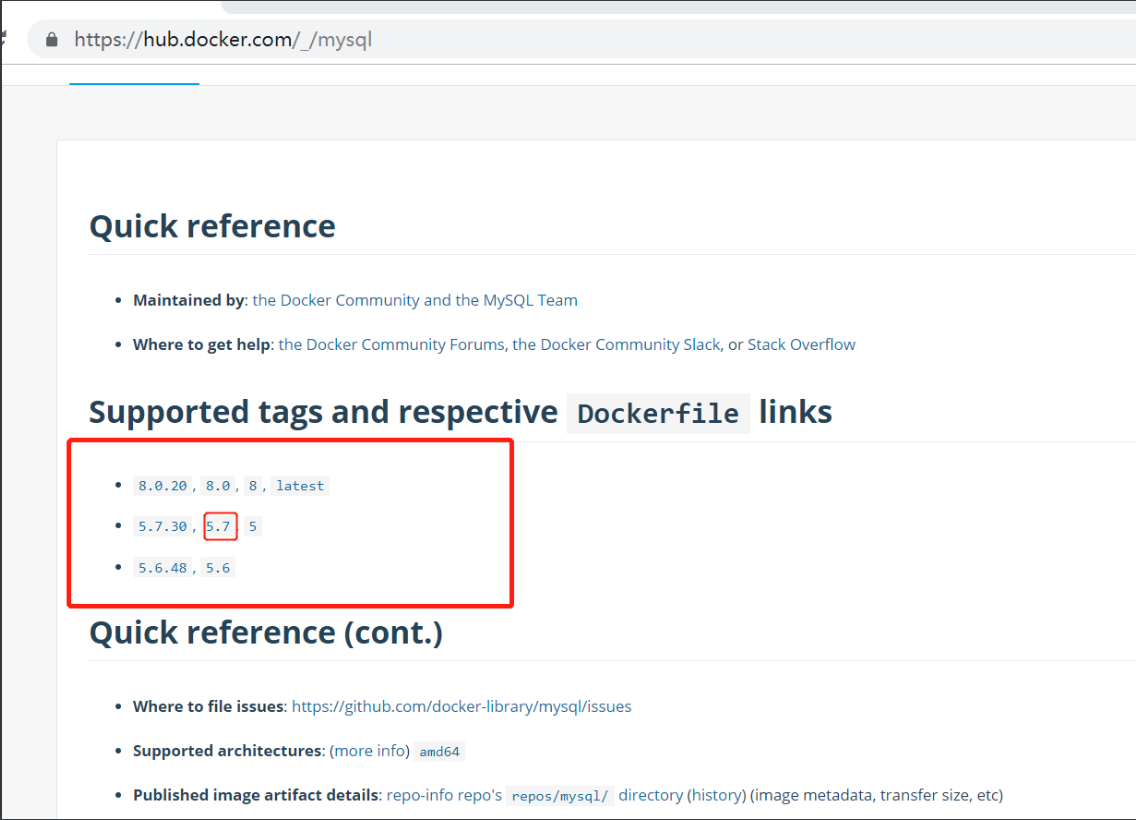This screenshot has height=820, width=1136.
Task: Click the Where to get help label
Action: [x=202, y=344]
